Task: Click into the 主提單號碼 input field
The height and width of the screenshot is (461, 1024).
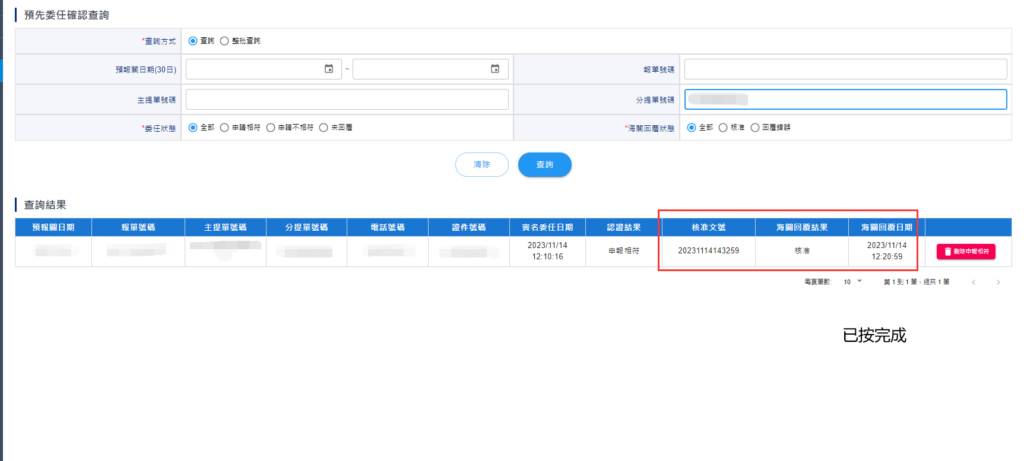Action: [x=347, y=99]
